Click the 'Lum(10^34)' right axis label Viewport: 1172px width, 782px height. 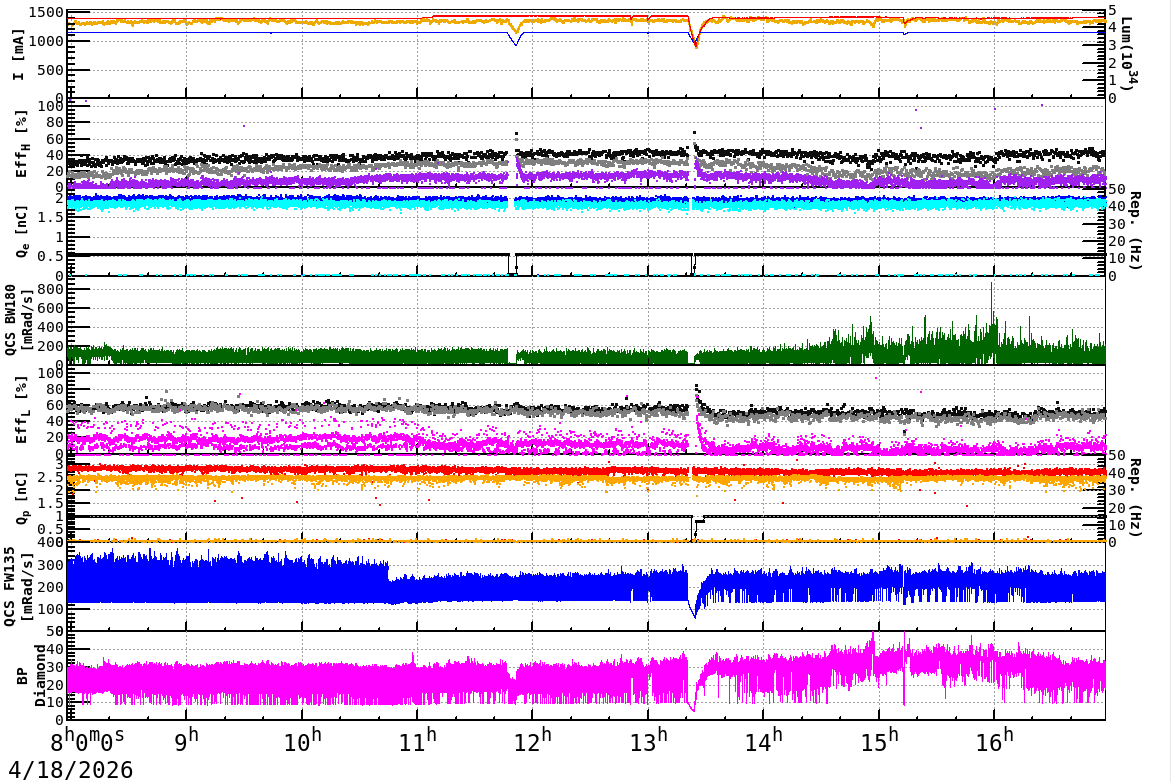click(1128, 54)
